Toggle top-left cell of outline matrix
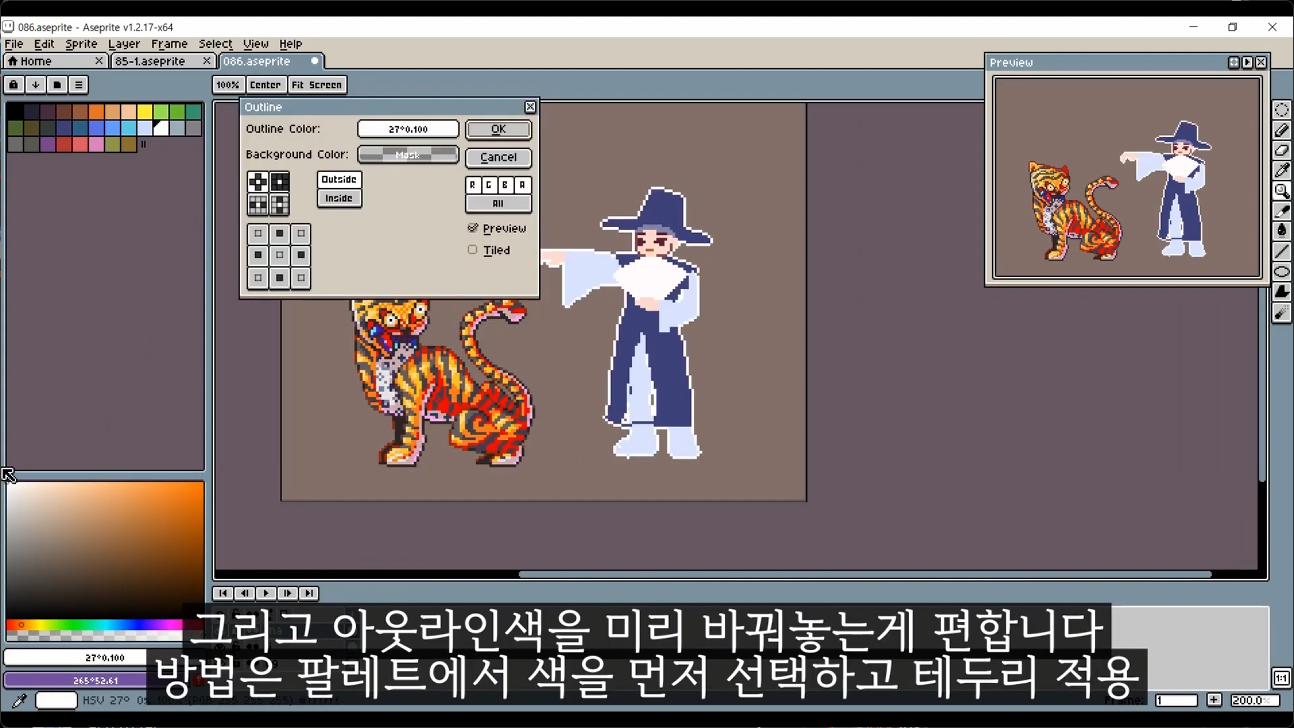This screenshot has height=728, width=1294. click(x=258, y=234)
